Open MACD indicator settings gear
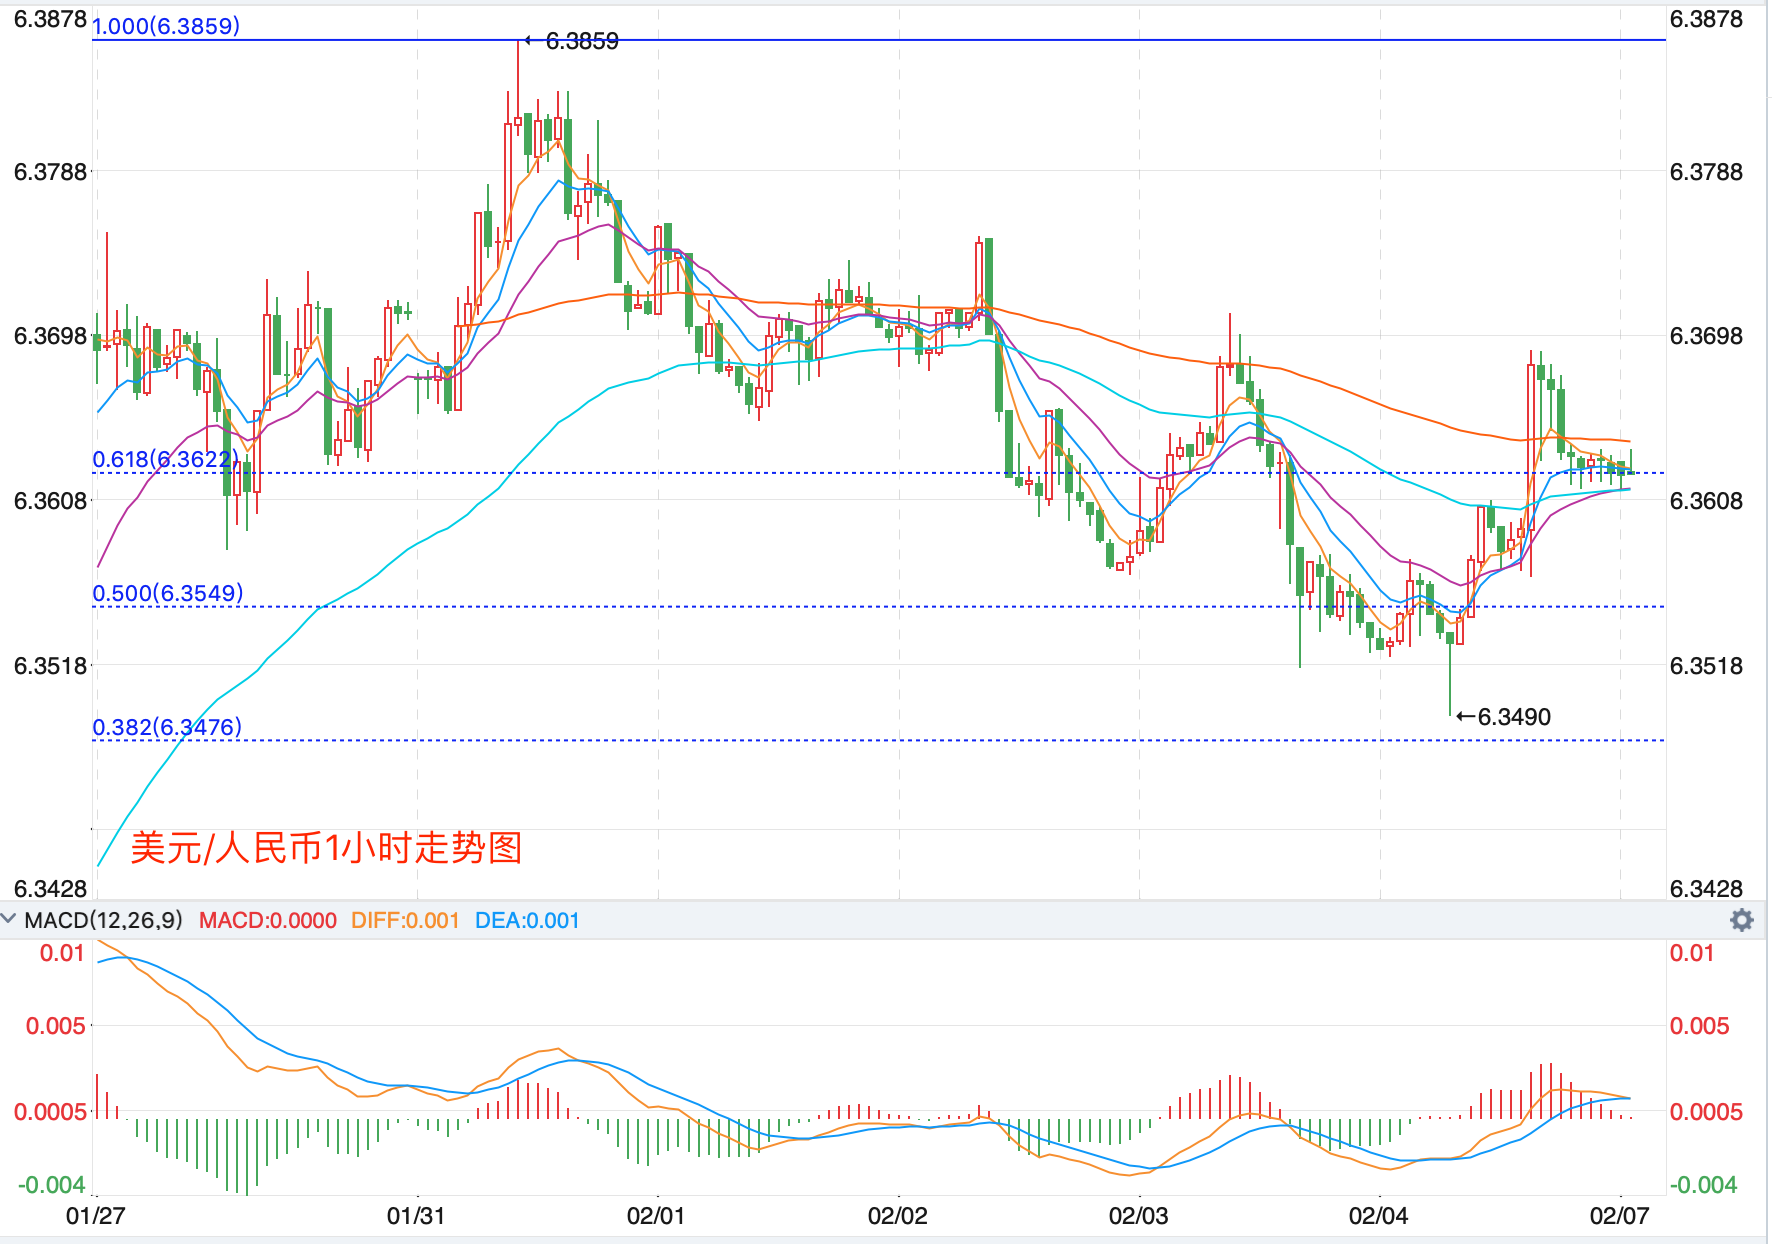The height and width of the screenshot is (1244, 1772). click(1741, 920)
